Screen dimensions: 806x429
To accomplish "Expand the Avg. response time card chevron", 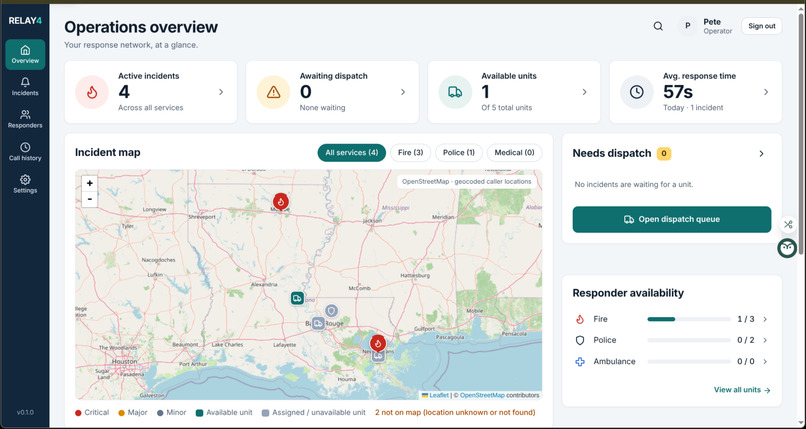I will click(x=766, y=92).
